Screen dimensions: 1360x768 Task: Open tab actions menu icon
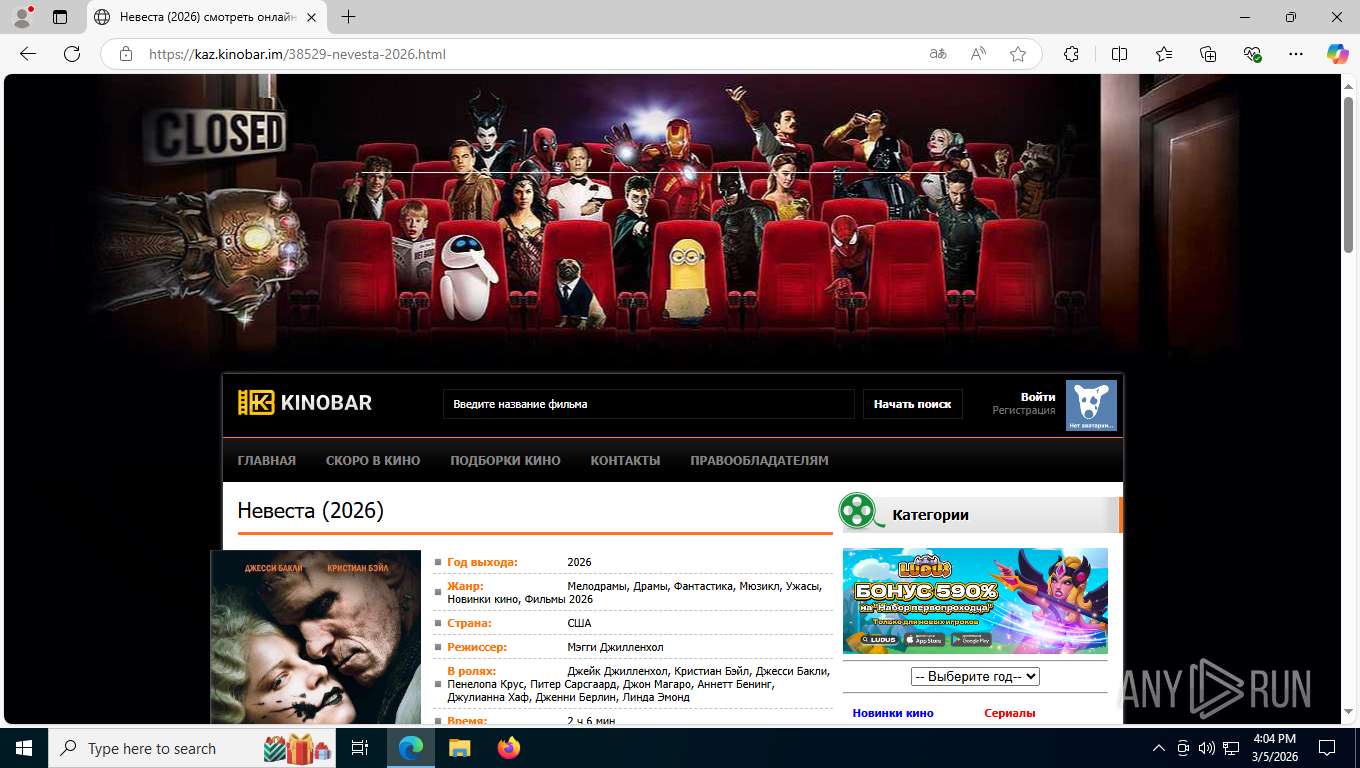[60, 17]
